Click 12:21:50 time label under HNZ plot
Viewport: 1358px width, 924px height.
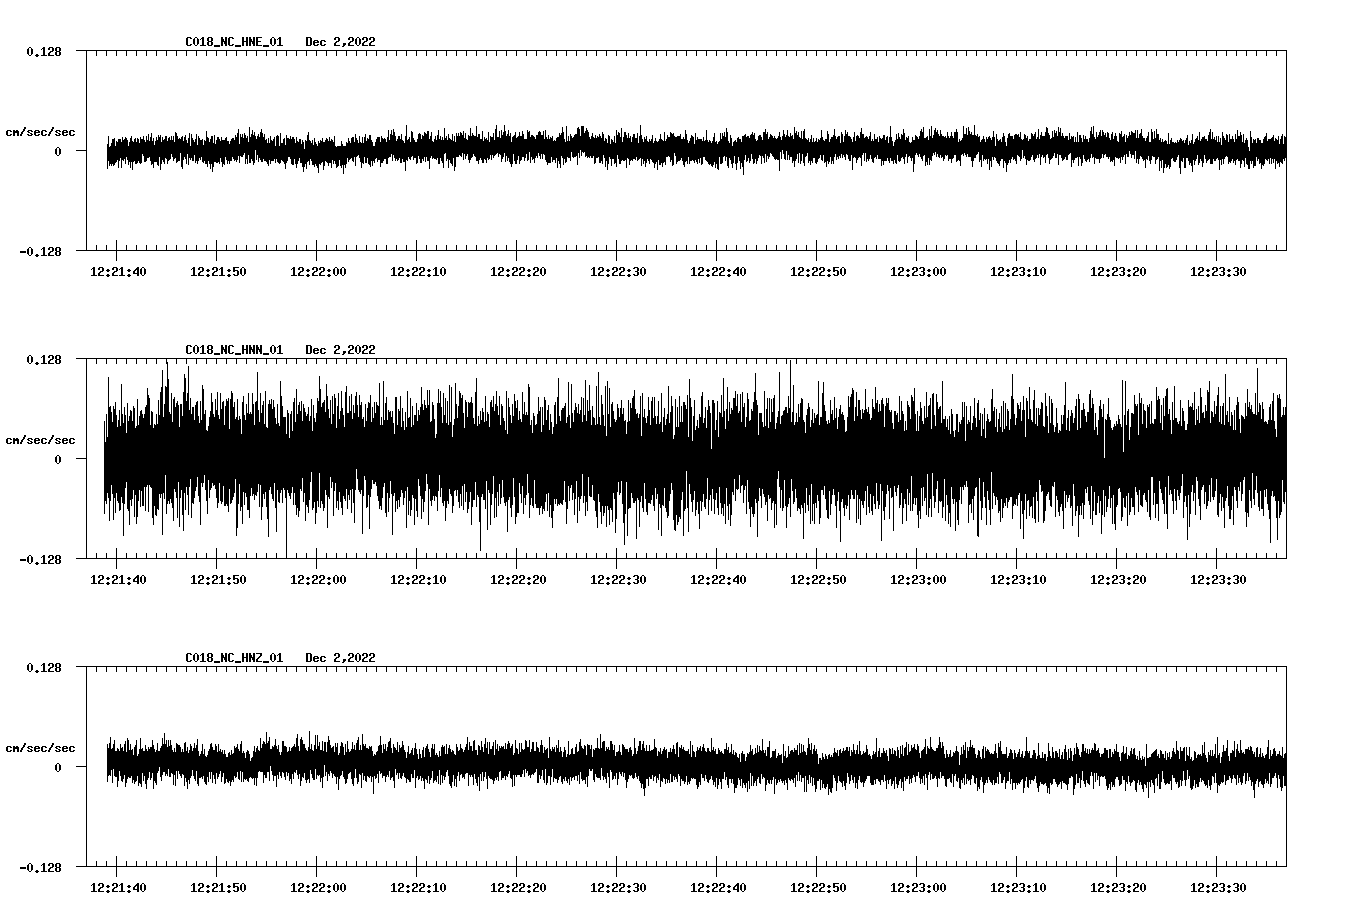[218, 887]
